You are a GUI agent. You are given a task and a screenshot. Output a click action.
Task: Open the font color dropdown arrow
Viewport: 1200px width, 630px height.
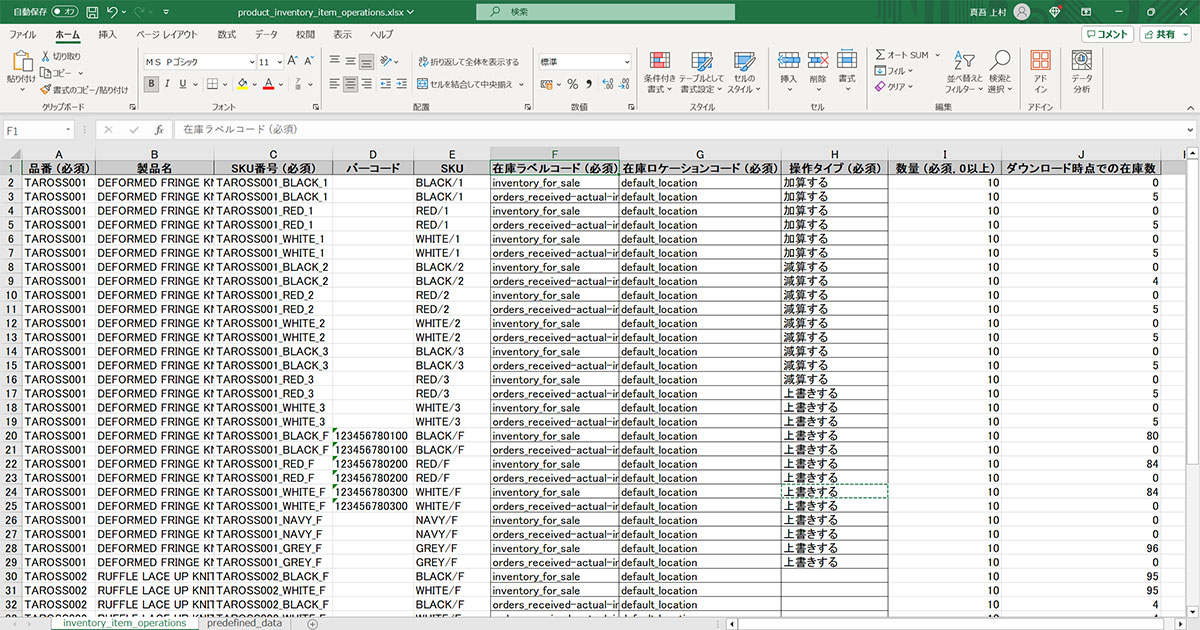tap(283, 84)
